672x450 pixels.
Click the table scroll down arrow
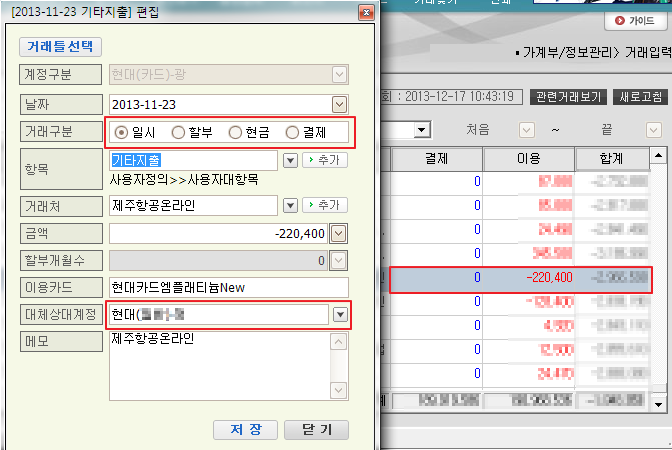[x=658, y=405]
